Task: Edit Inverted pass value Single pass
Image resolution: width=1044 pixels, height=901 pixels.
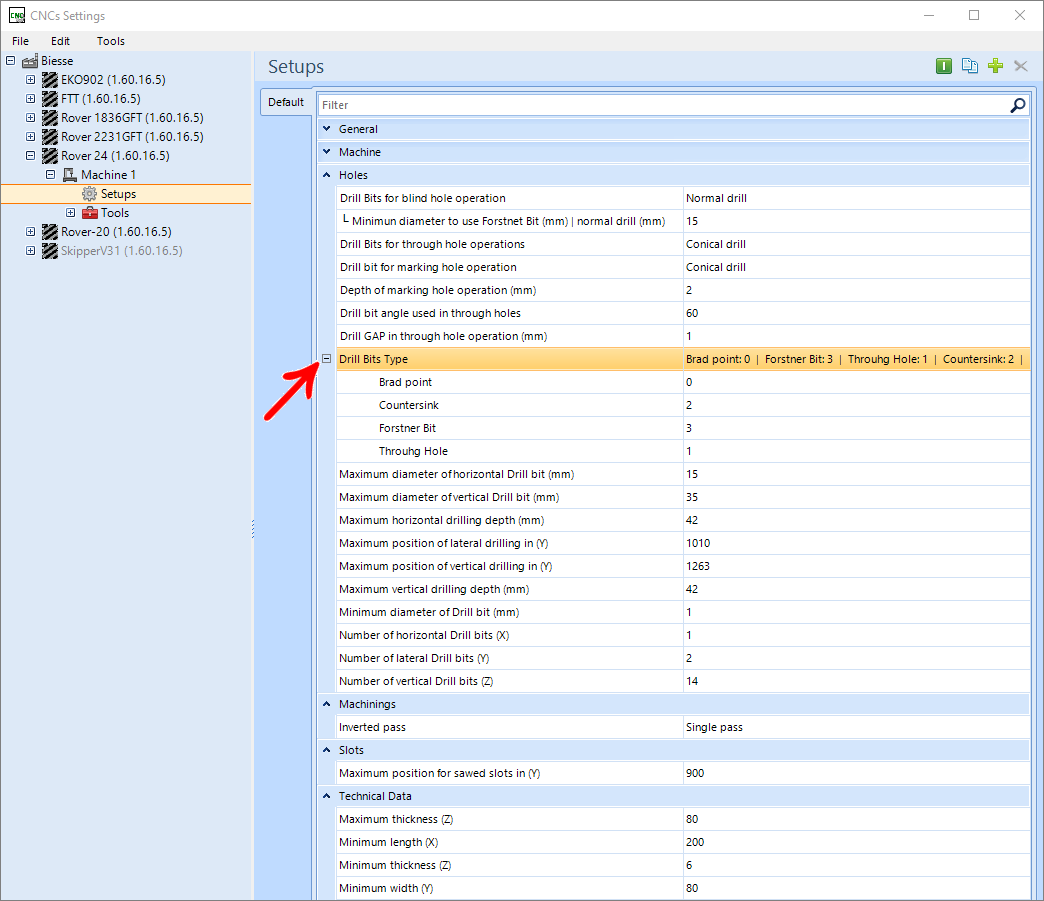Action: pyautogui.click(x=856, y=727)
